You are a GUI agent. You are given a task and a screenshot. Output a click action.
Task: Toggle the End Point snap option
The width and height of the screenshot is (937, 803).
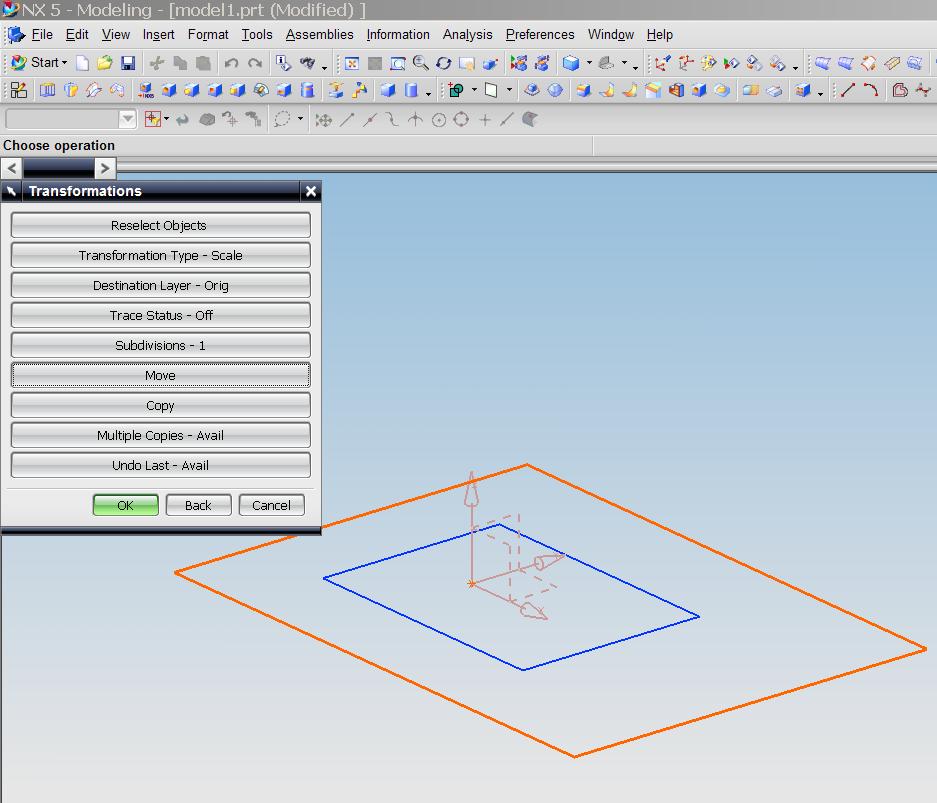[347, 120]
